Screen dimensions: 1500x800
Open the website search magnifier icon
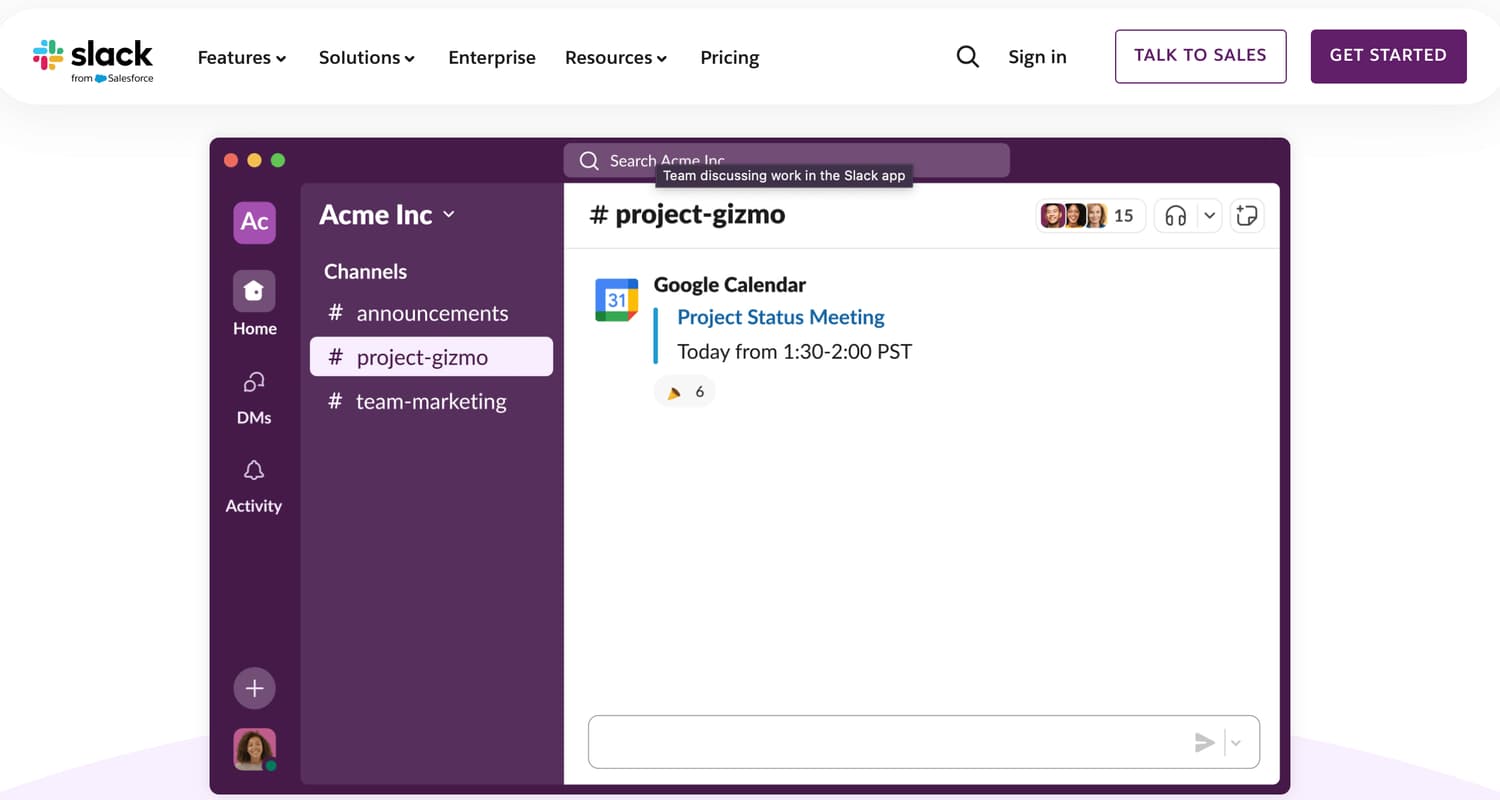[967, 57]
